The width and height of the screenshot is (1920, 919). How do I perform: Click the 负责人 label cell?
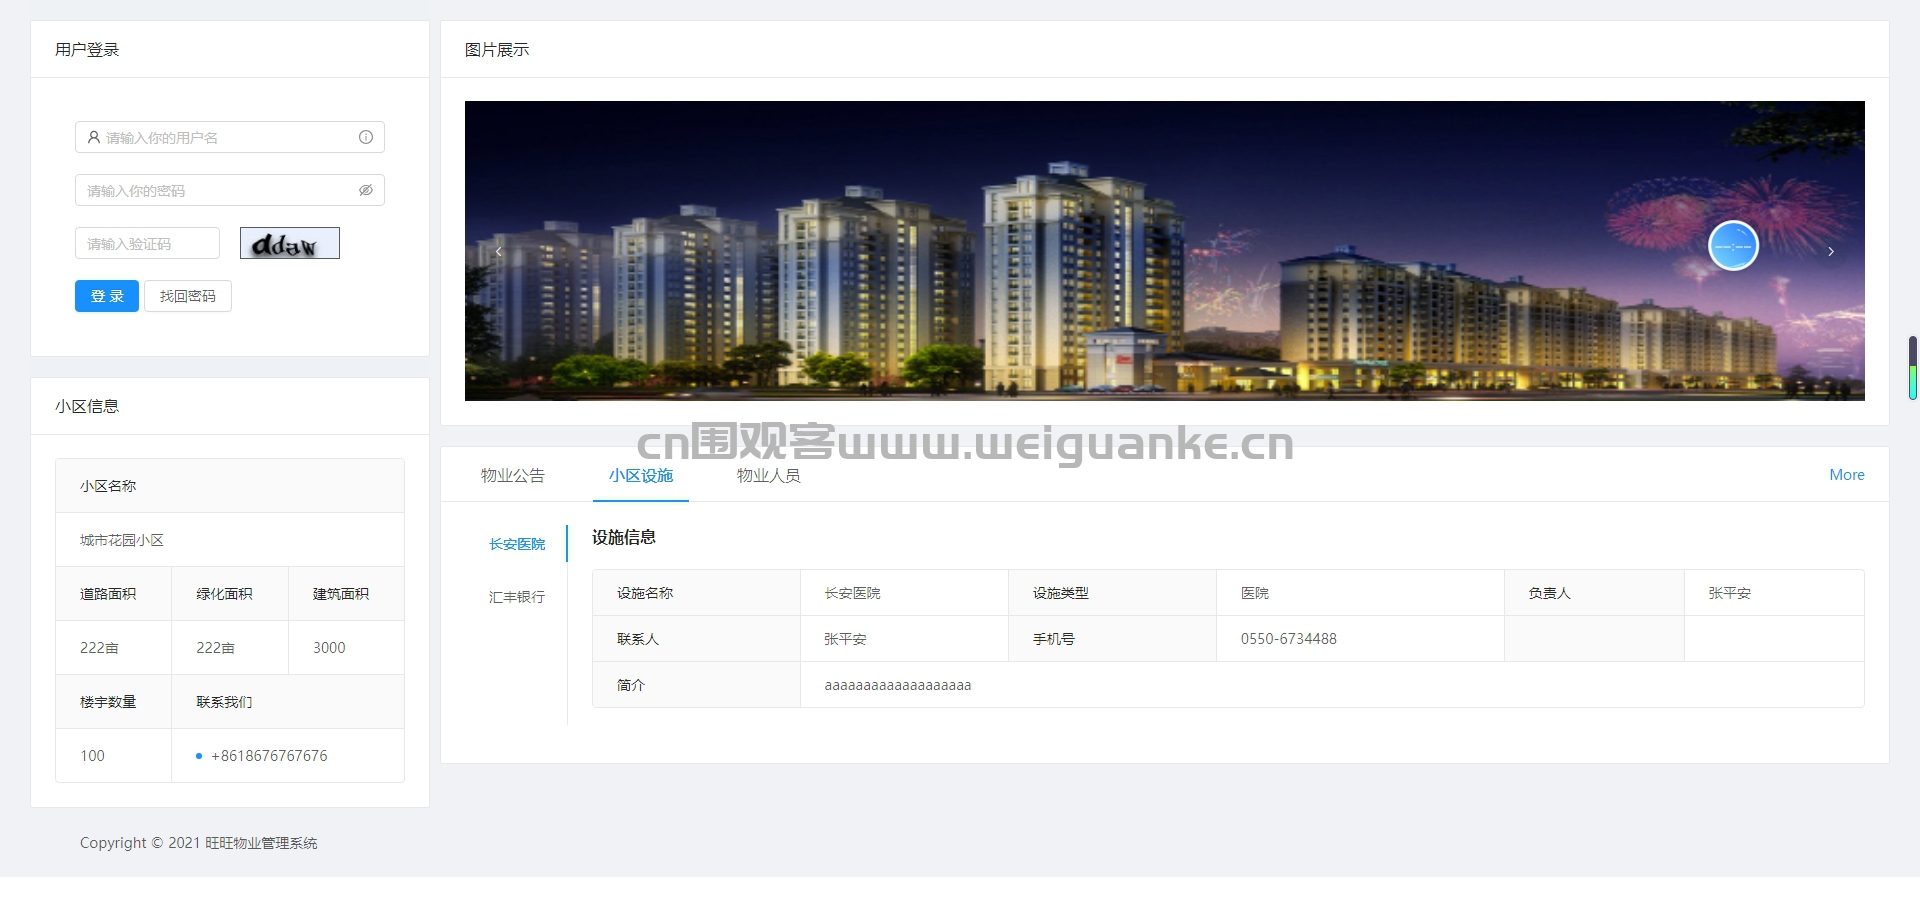point(1594,593)
